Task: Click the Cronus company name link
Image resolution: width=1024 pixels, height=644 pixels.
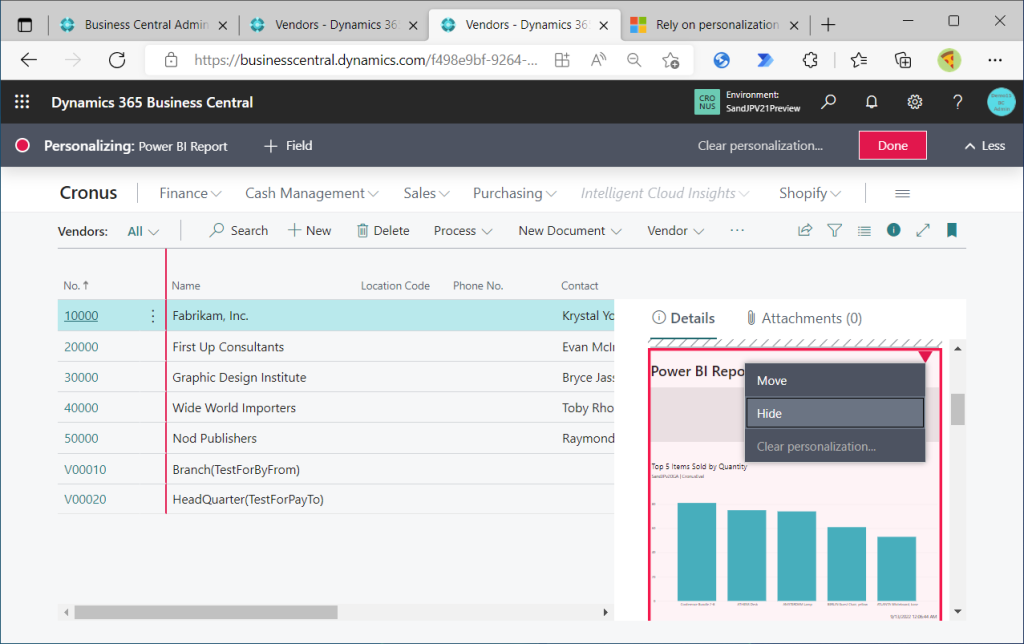Action: 88,193
